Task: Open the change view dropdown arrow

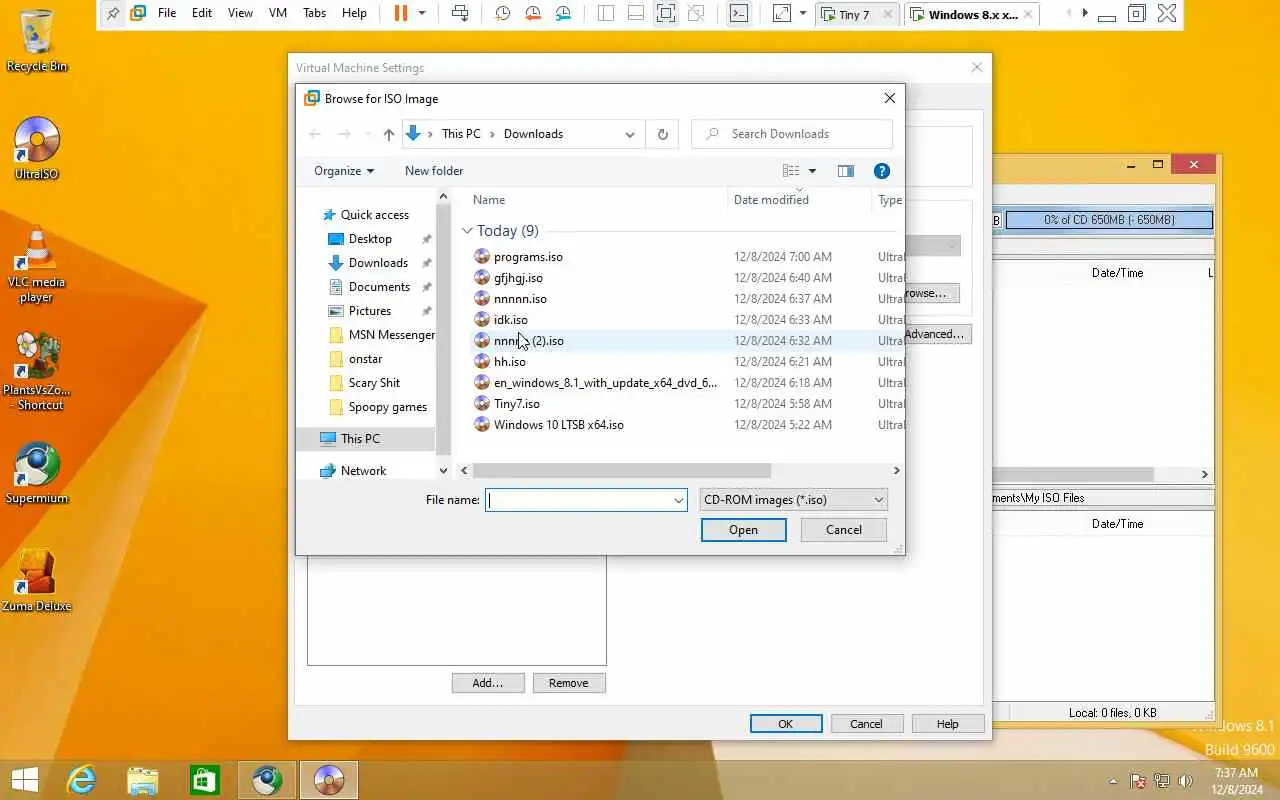Action: click(x=812, y=171)
